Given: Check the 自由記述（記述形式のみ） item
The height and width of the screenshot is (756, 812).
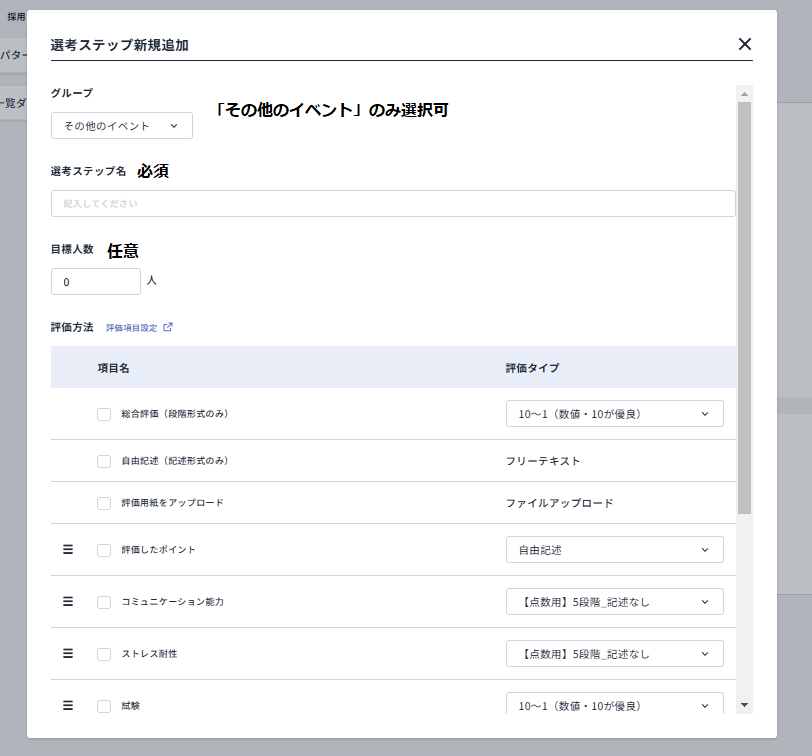Looking at the screenshot, I should click(x=104, y=461).
